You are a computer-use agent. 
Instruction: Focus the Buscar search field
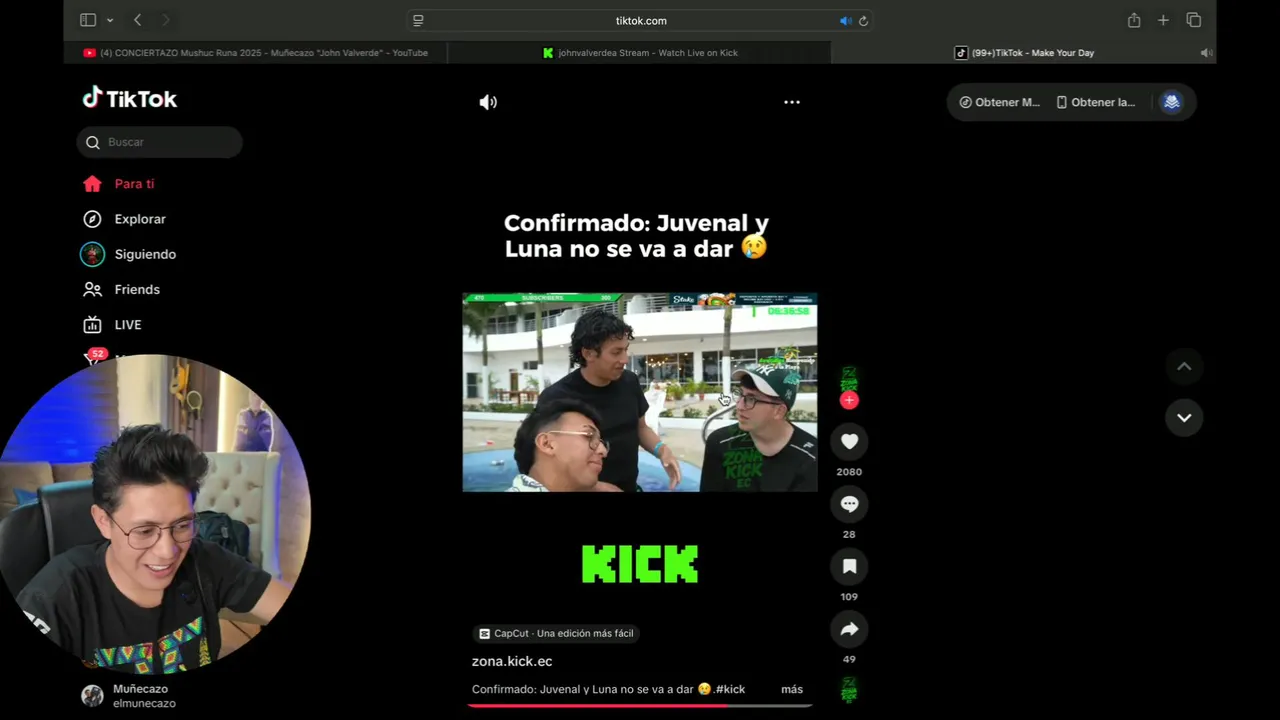[x=160, y=142]
